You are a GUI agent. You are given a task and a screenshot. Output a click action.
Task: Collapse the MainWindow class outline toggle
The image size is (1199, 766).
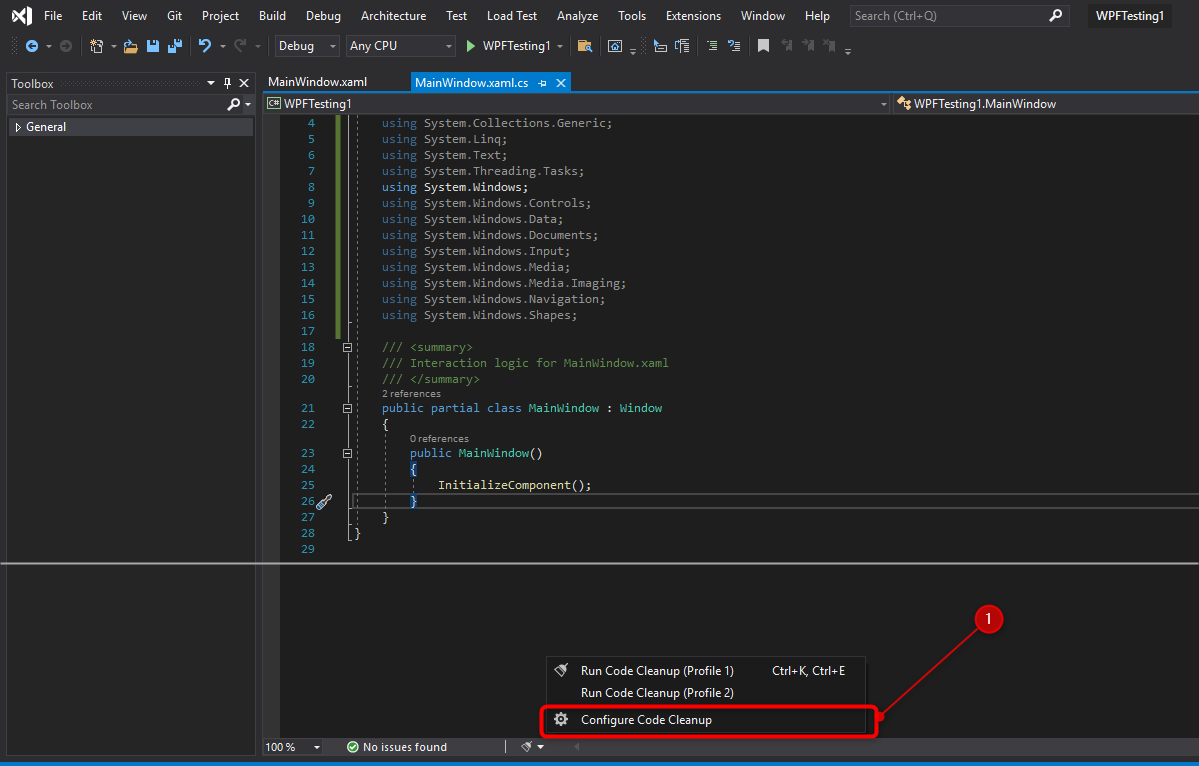(347, 408)
